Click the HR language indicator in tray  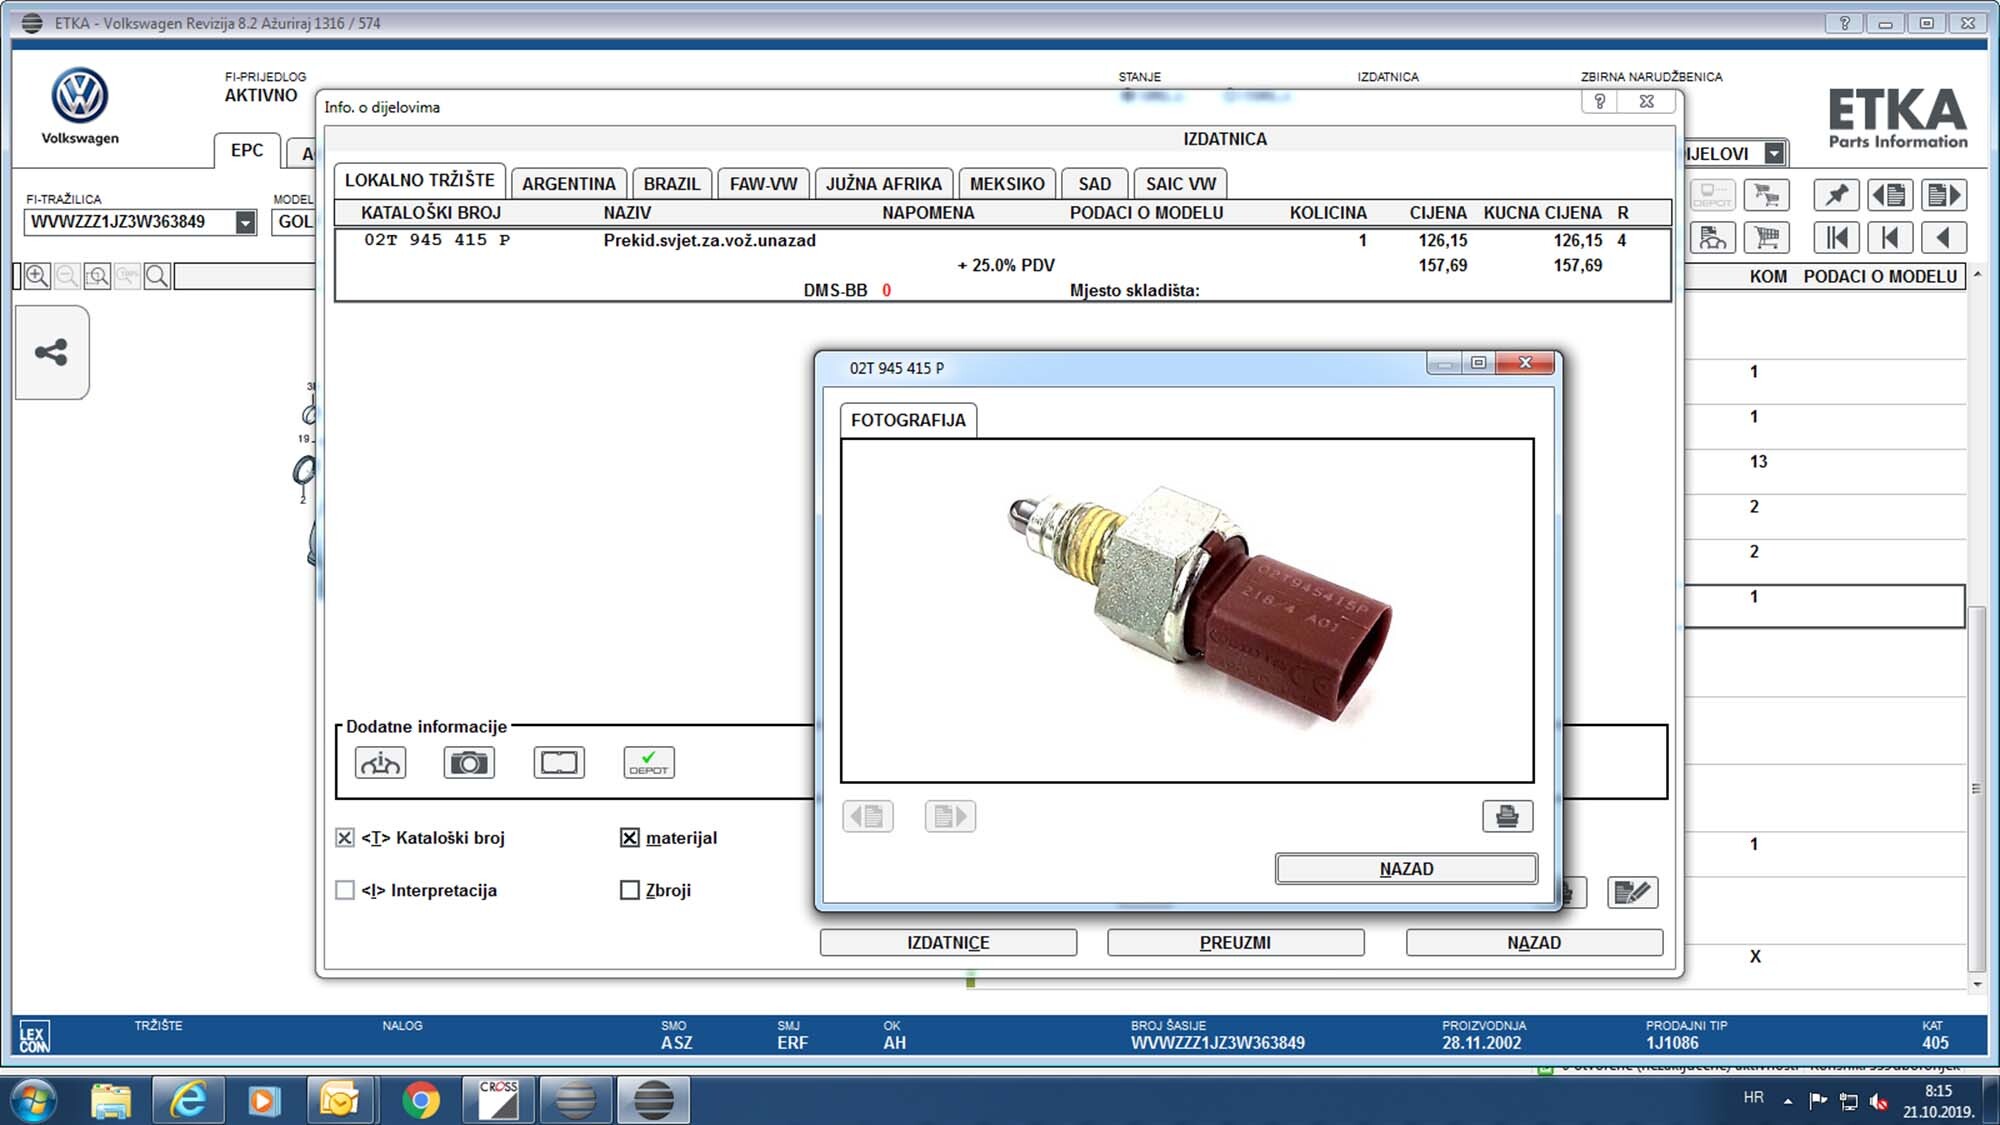[x=1753, y=1097]
